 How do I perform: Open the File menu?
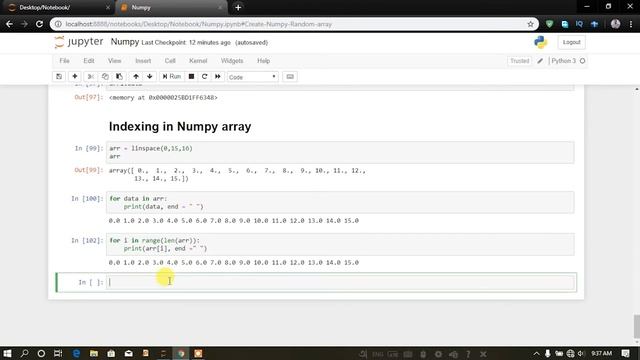click(x=64, y=61)
